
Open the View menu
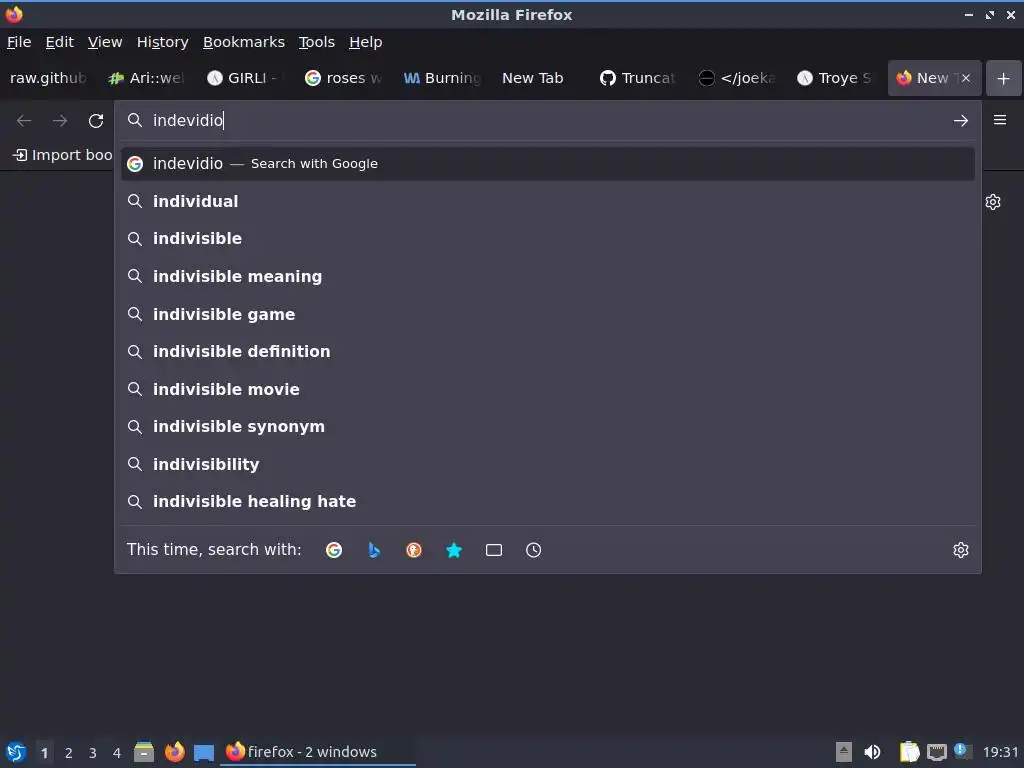tap(105, 42)
